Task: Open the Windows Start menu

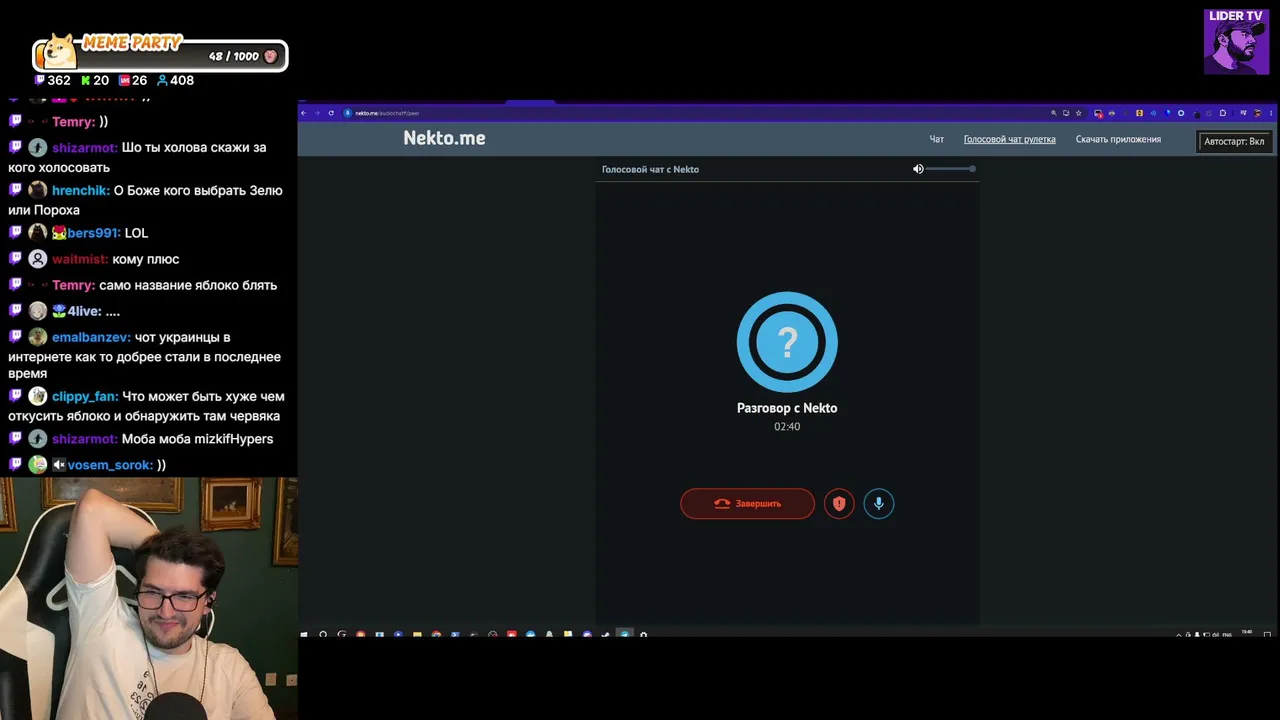Action: (304, 634)
